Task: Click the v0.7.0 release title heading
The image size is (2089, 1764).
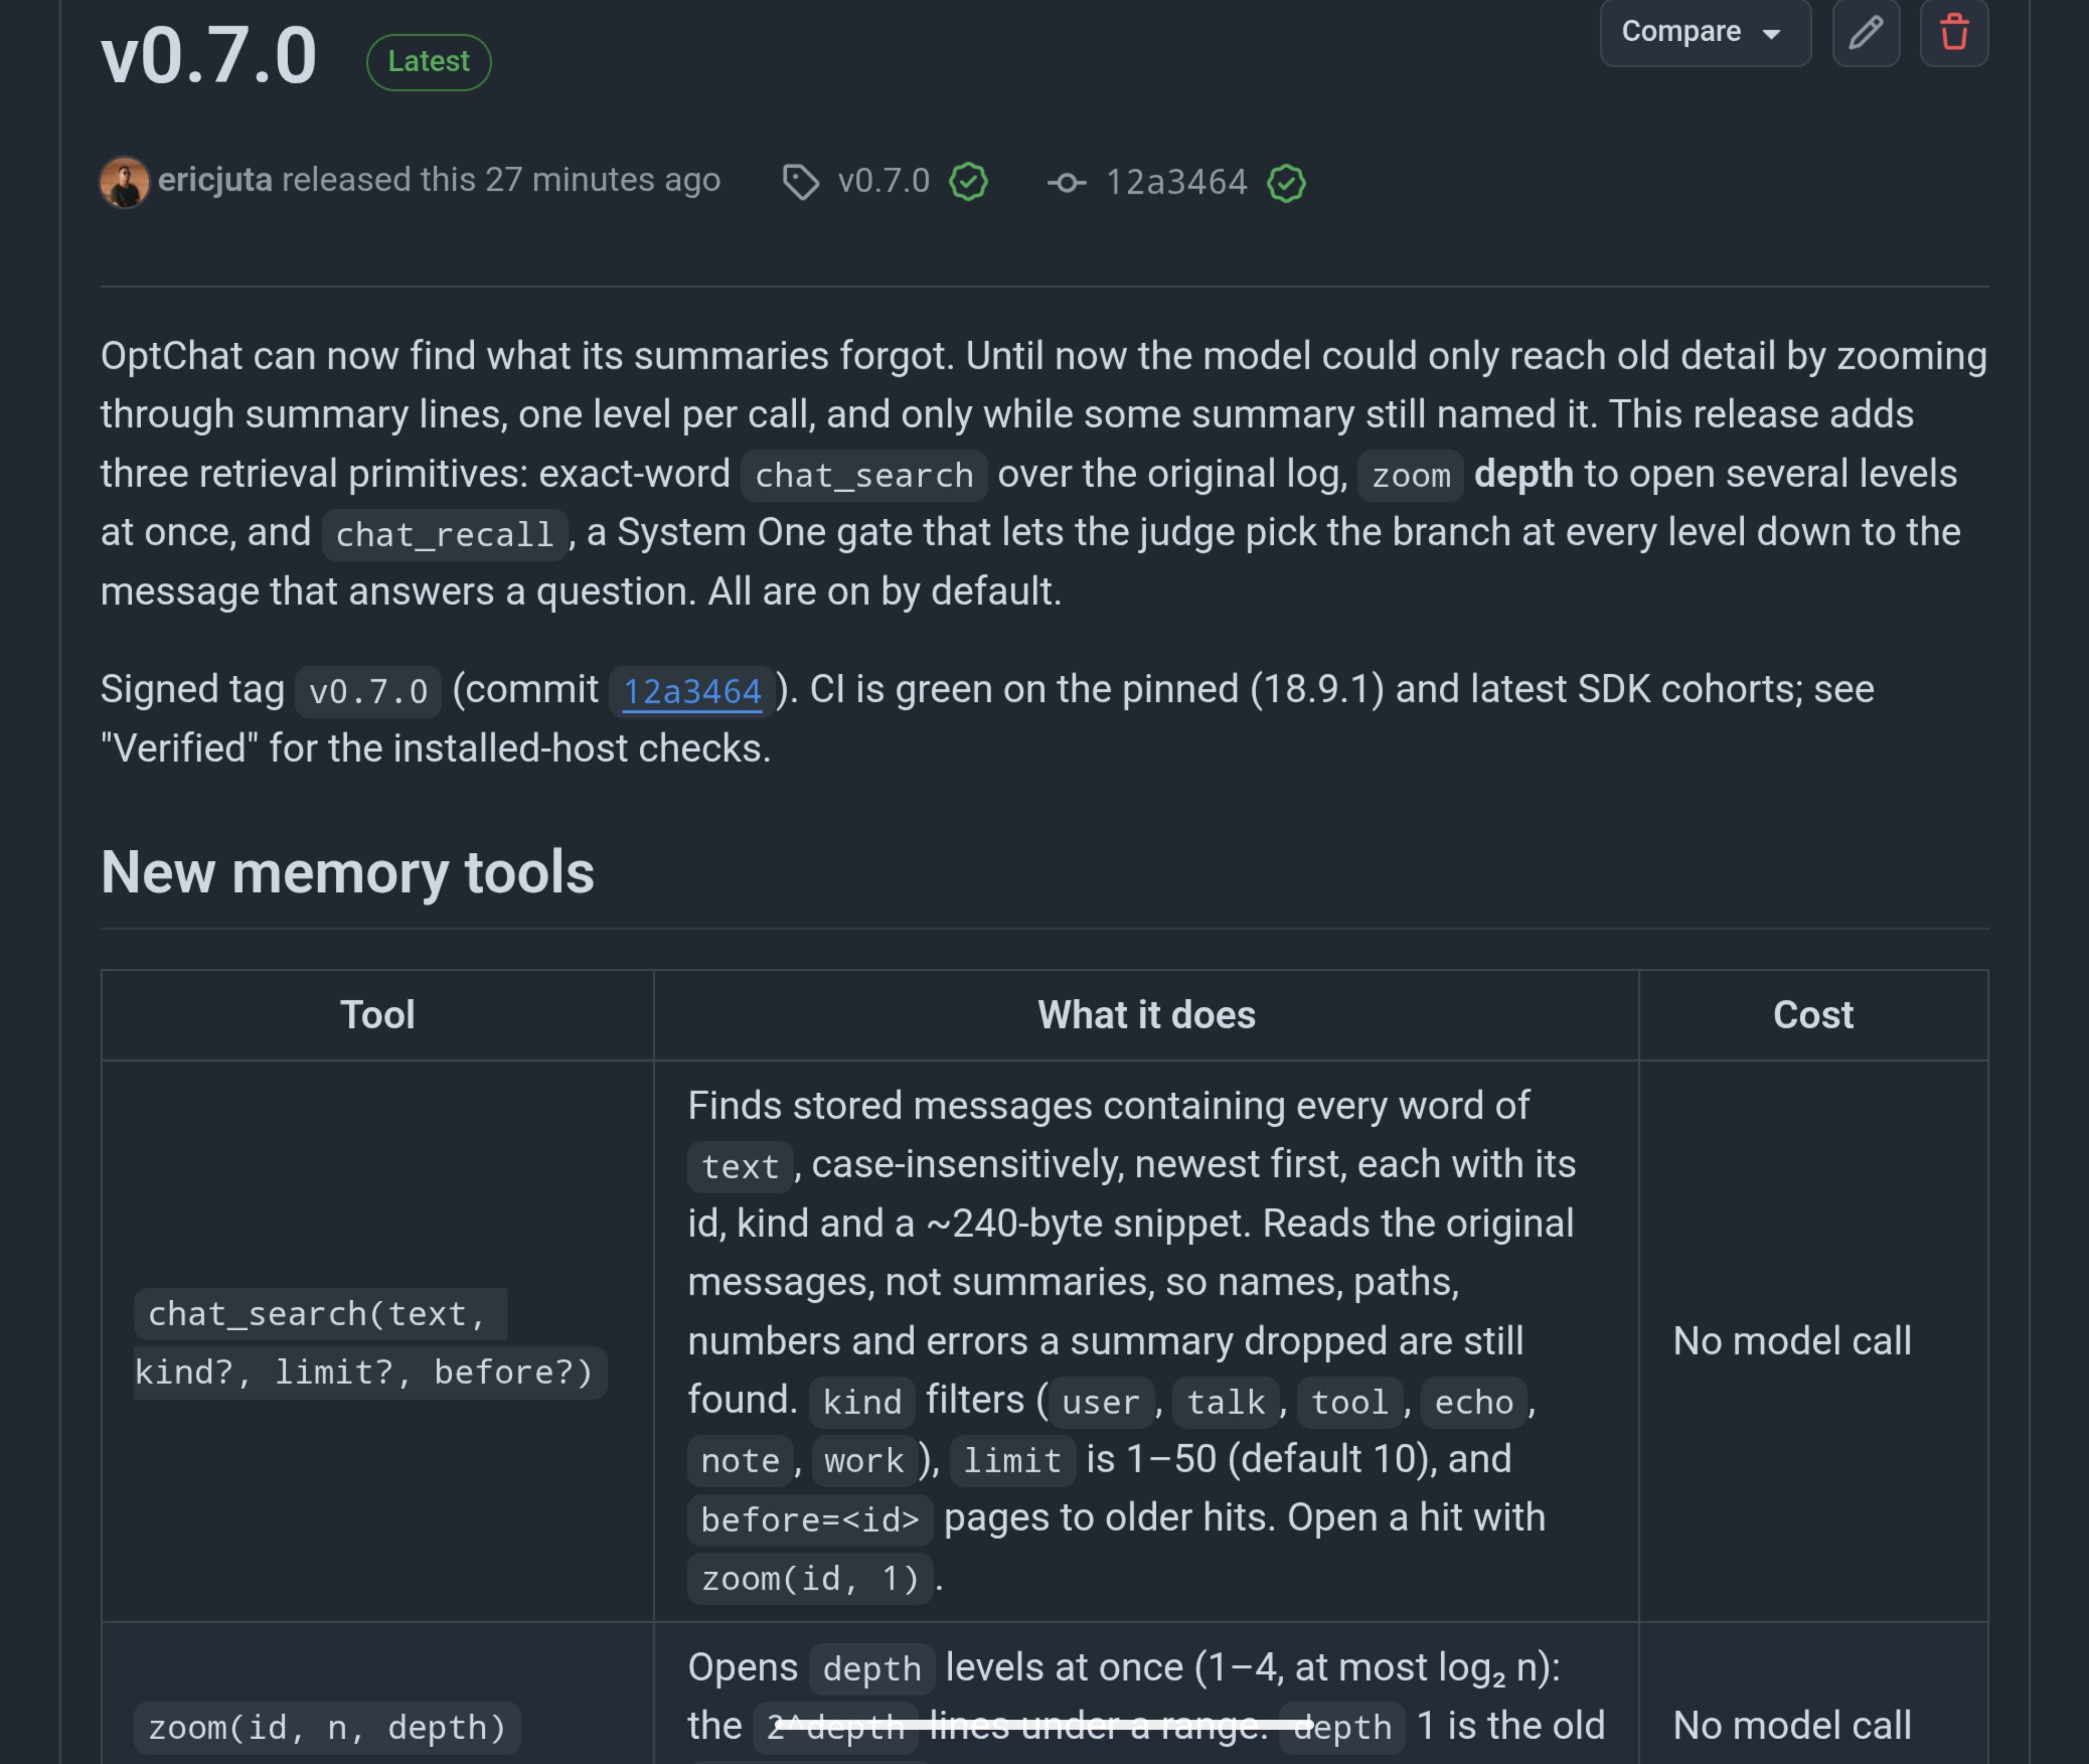Action: (209, 56)
